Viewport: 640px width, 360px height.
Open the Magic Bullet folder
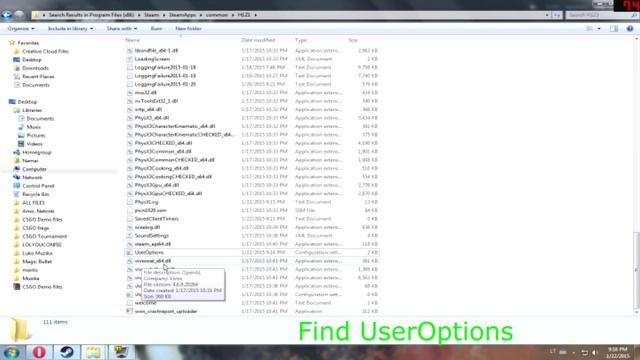[37, 262]
